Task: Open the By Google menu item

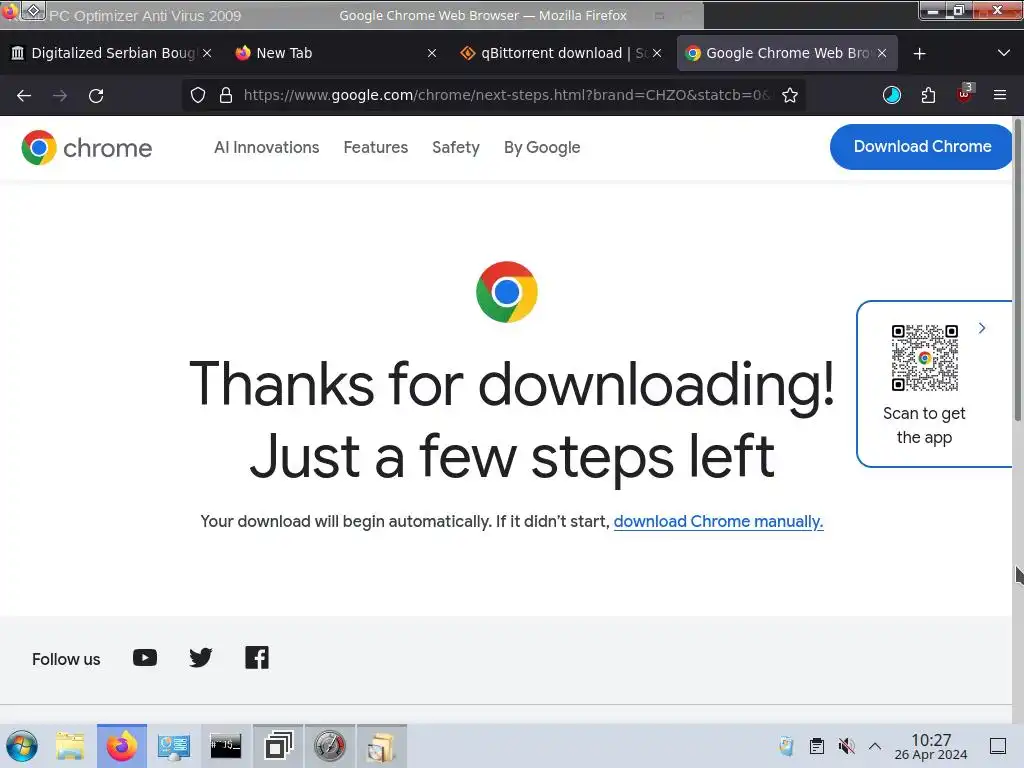Action: [x=542, y=148]
